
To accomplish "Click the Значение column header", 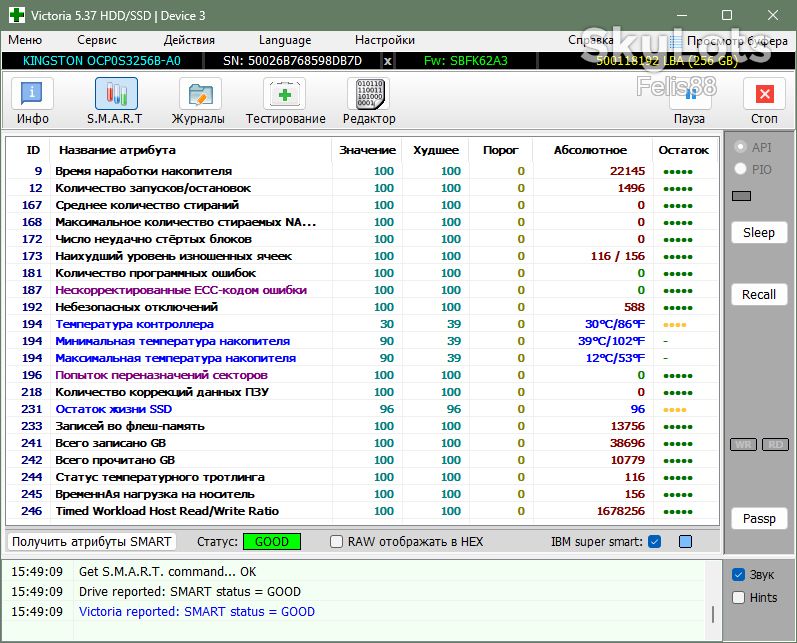I will click(367, 150).
